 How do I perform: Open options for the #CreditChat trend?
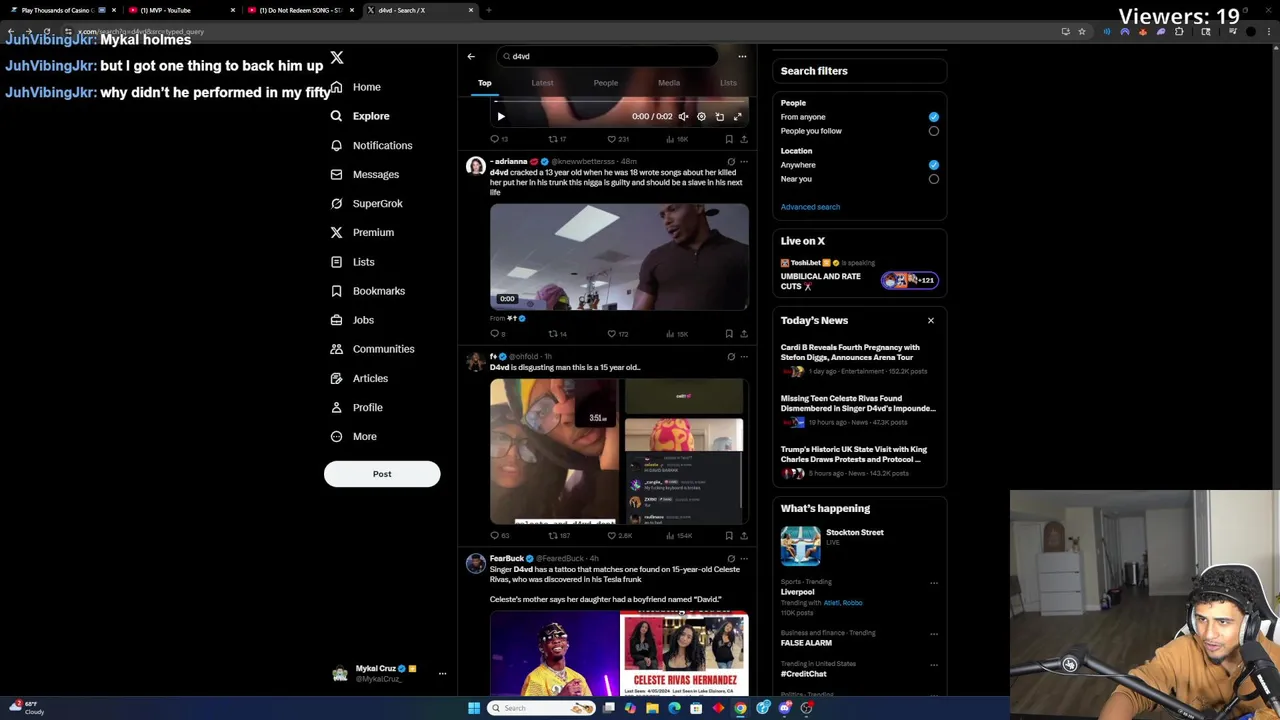pyautogui.click(x=934, y=665)
